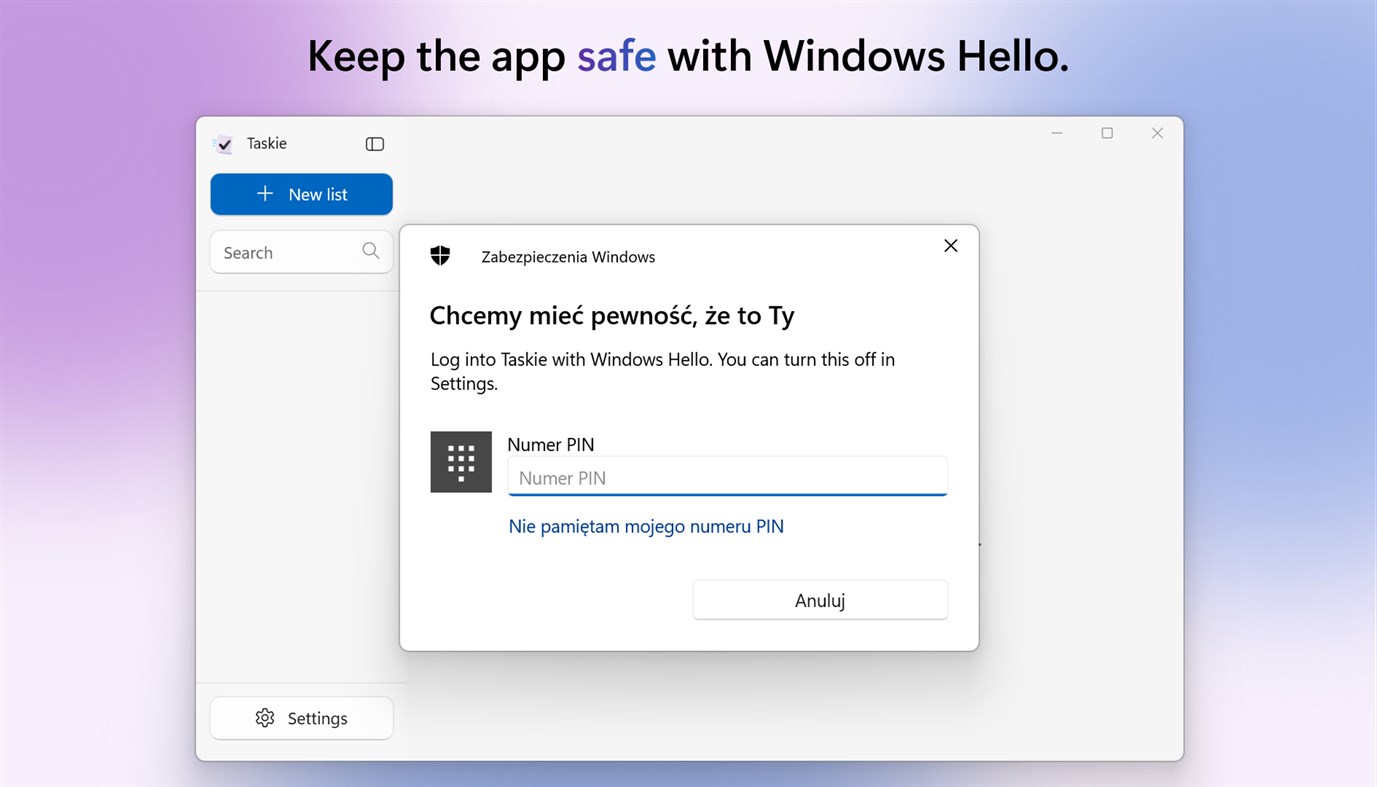Click the "Chcemy mieć pewność, że to Ty" heading

pyautogui.click(x=612, y=315)
